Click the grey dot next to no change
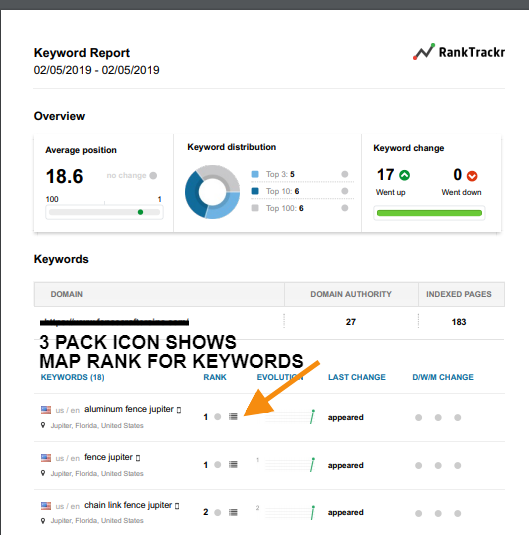Image resolution: width=529 pixels, height=535 pixels. 153,175
